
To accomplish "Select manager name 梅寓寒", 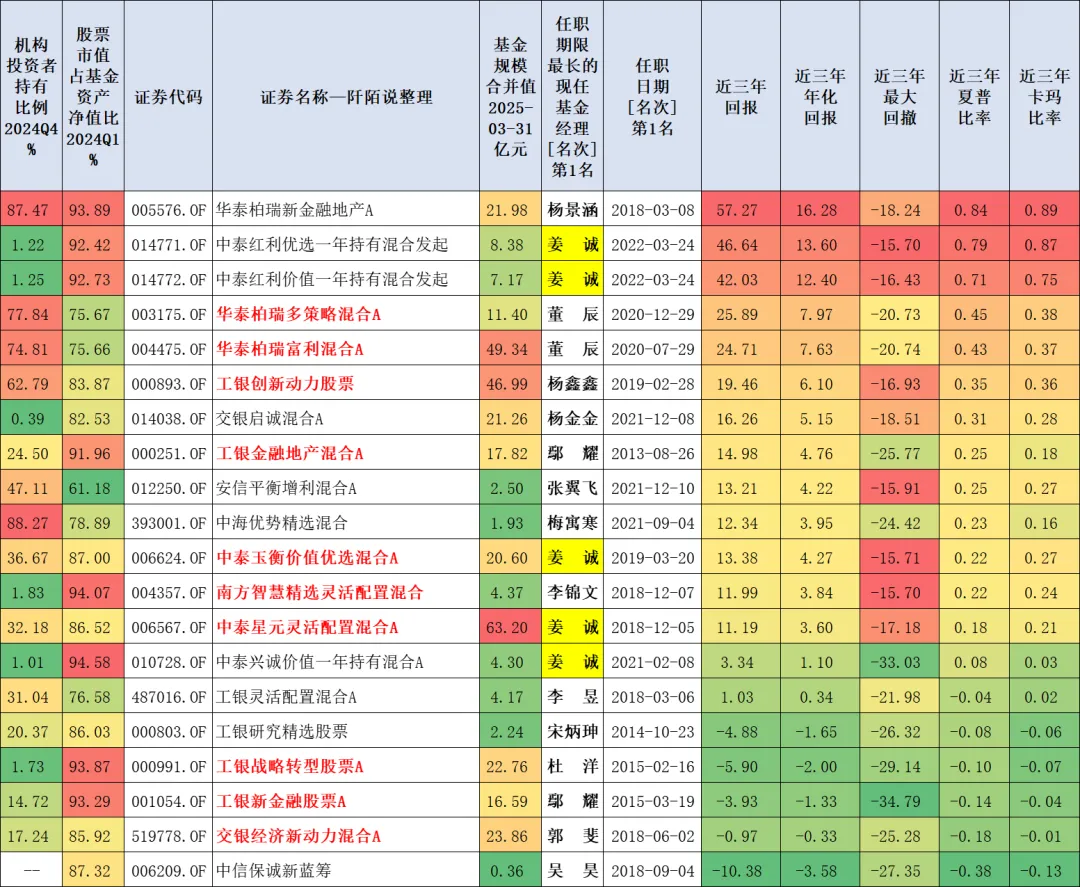I will coord(572,523).
